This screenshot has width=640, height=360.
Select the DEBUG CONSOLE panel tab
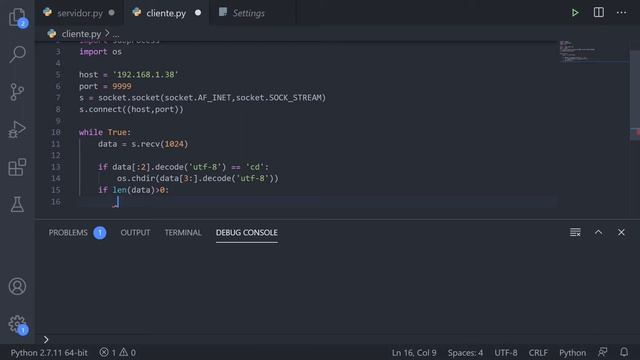click(247, 233)
